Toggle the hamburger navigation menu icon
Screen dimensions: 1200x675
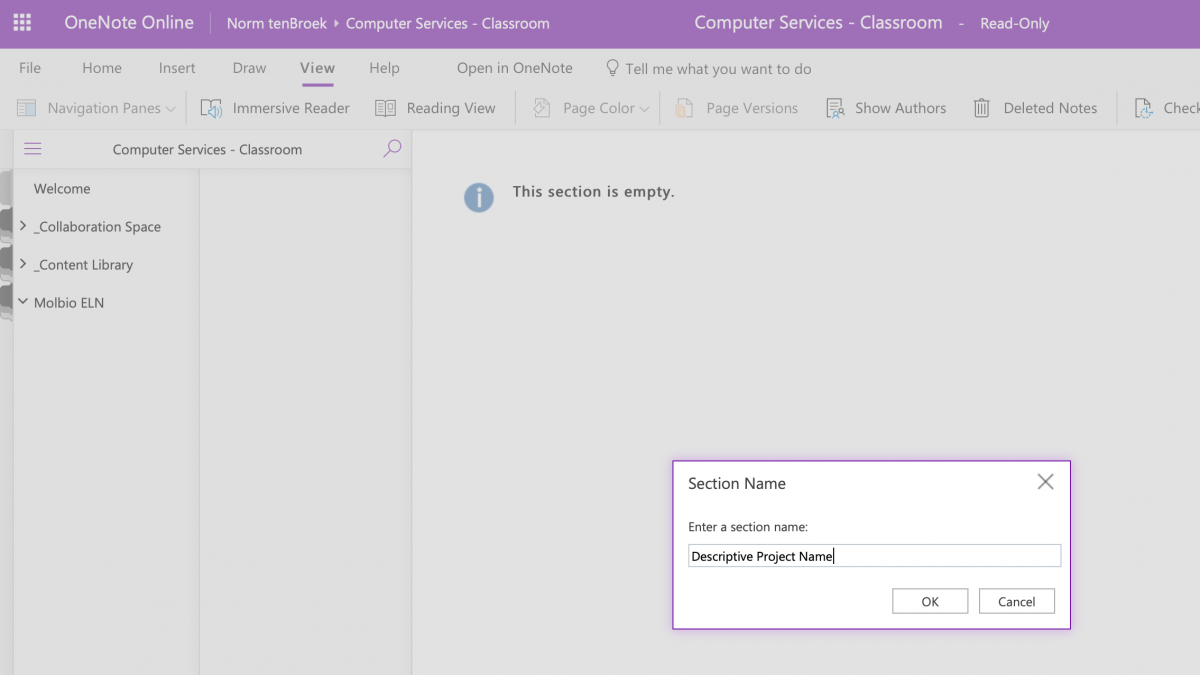click(x=32, y=149)
